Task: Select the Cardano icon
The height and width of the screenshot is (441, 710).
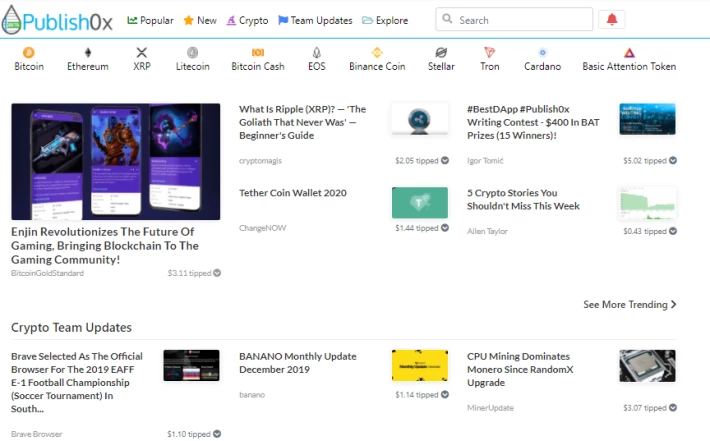Action: click(x=542, y=53)
